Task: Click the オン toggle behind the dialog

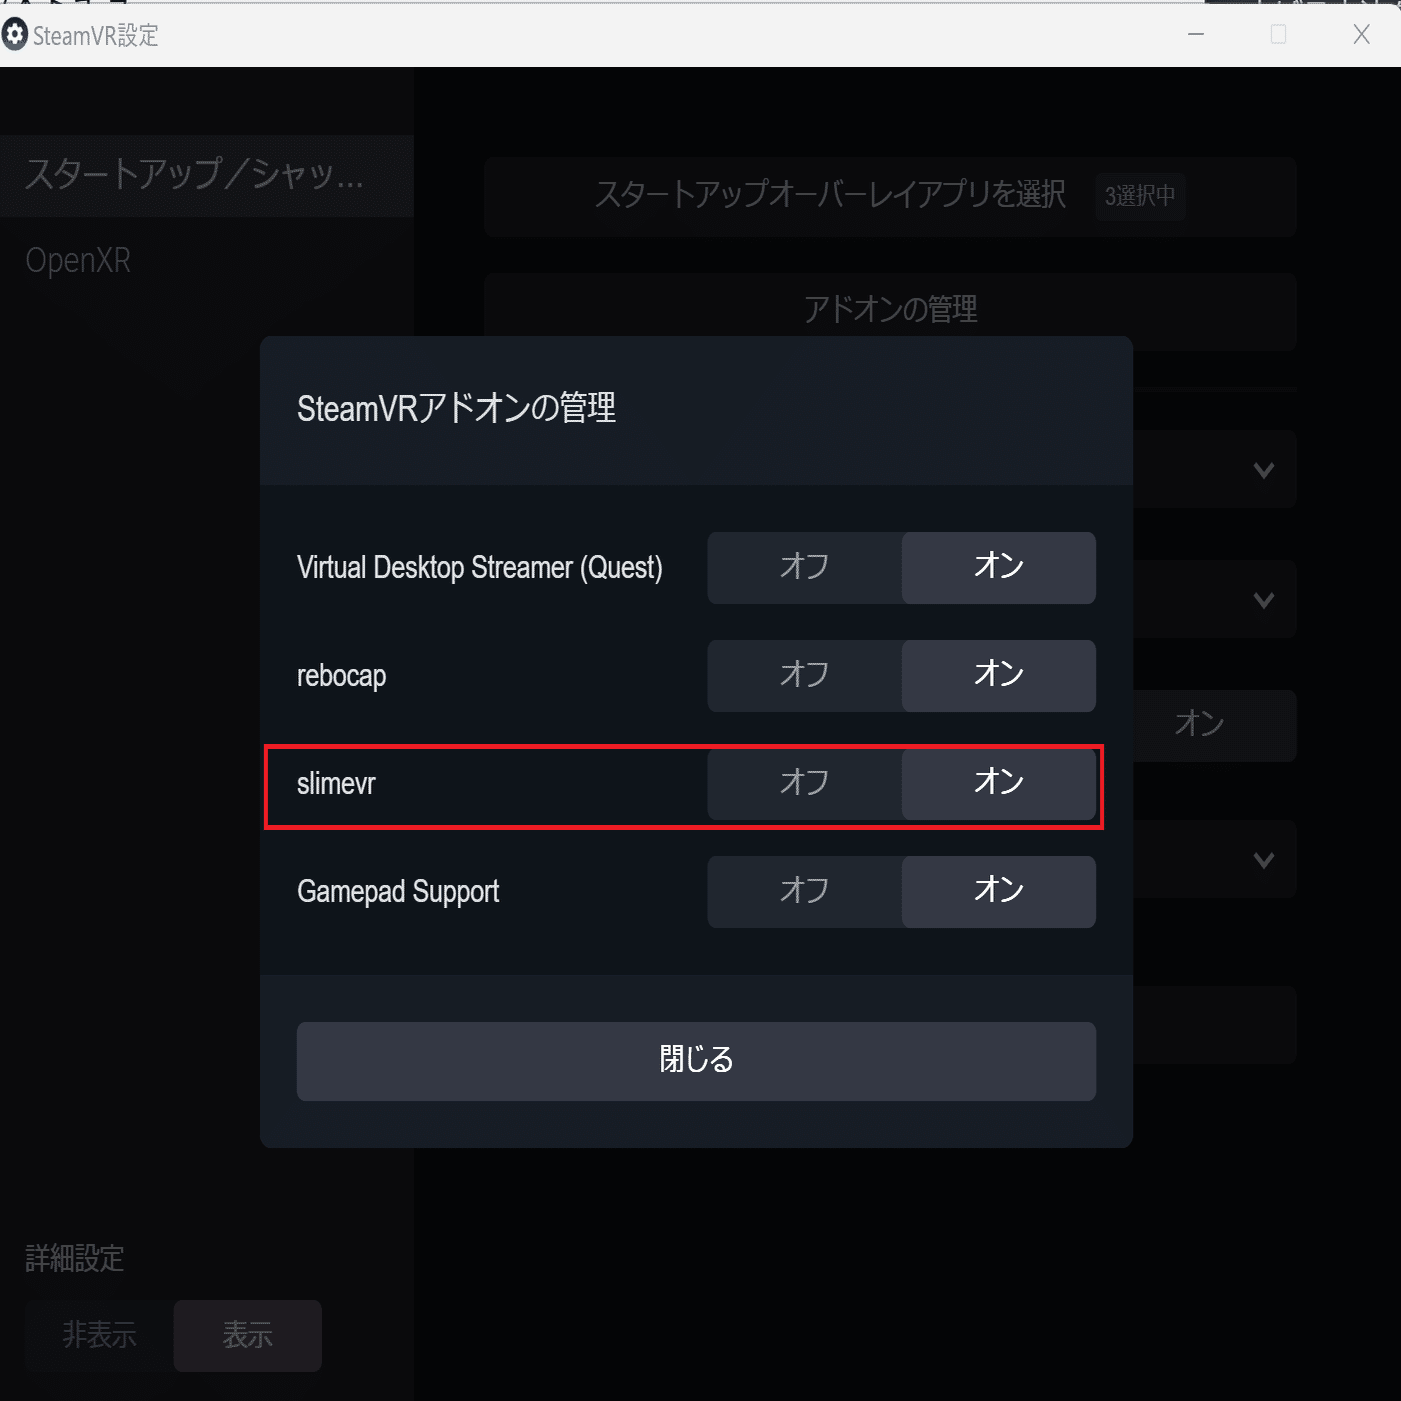Action: point(1197,725)
